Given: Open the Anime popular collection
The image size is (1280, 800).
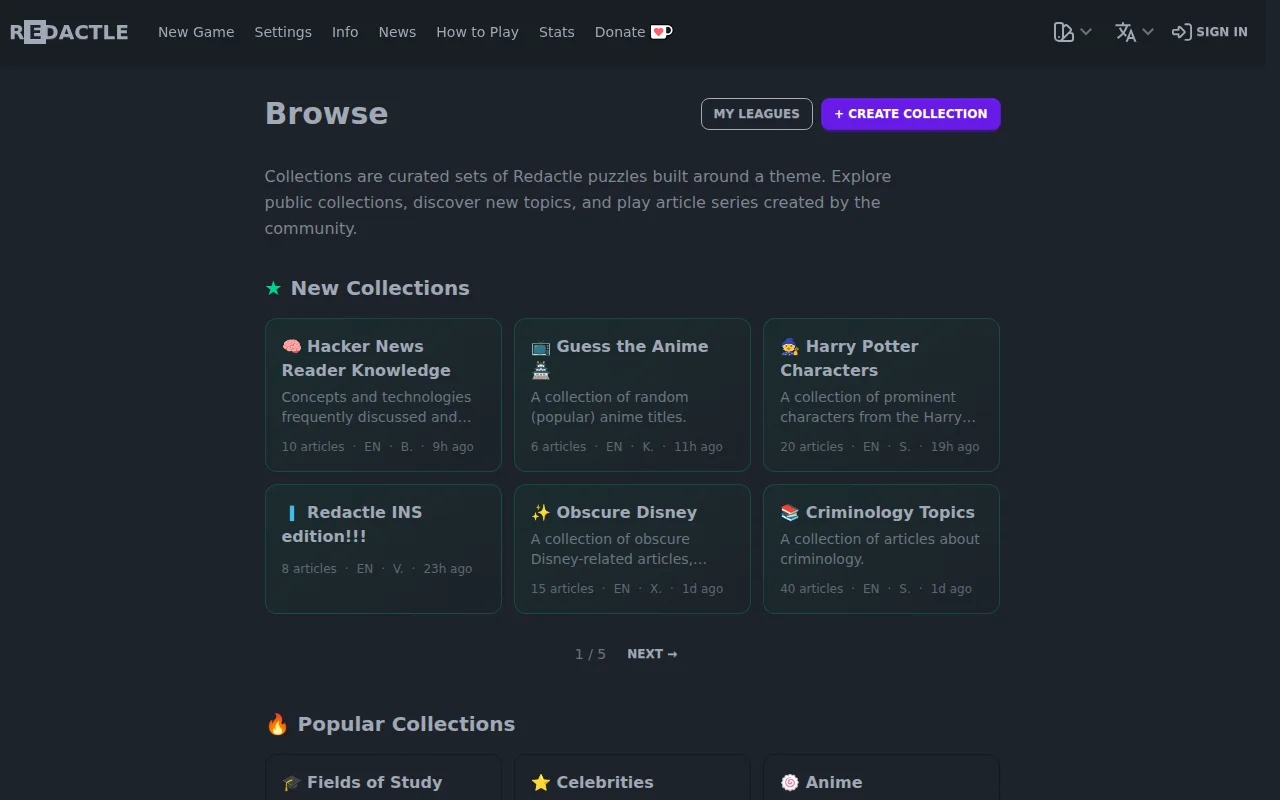Looking at the screenshot, I should (x=881, y=778).
